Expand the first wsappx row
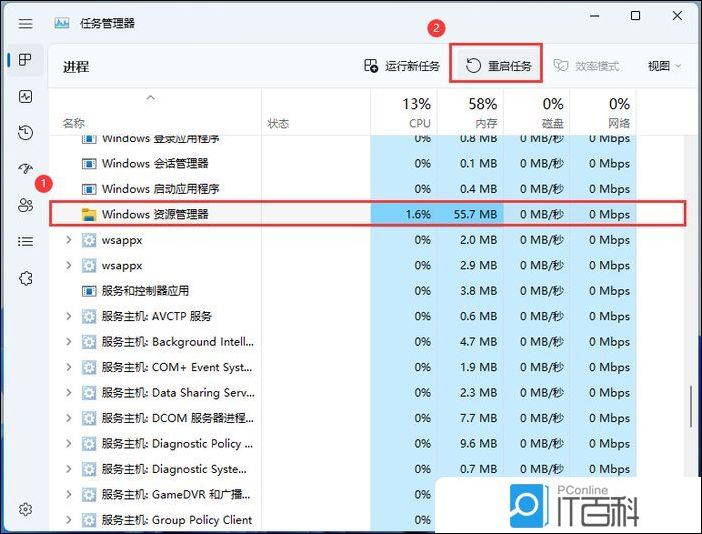 tap(68, 240)
